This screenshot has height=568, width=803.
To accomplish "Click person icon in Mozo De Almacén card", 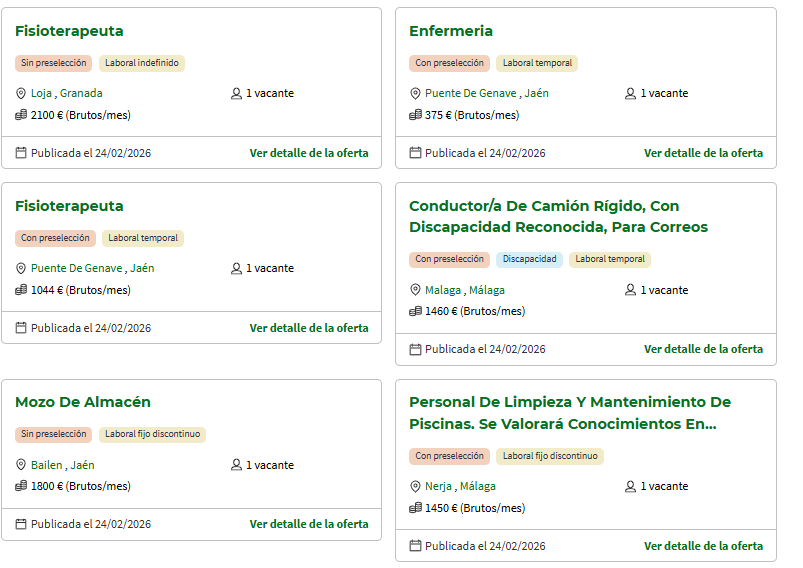I will click(237, 465).
